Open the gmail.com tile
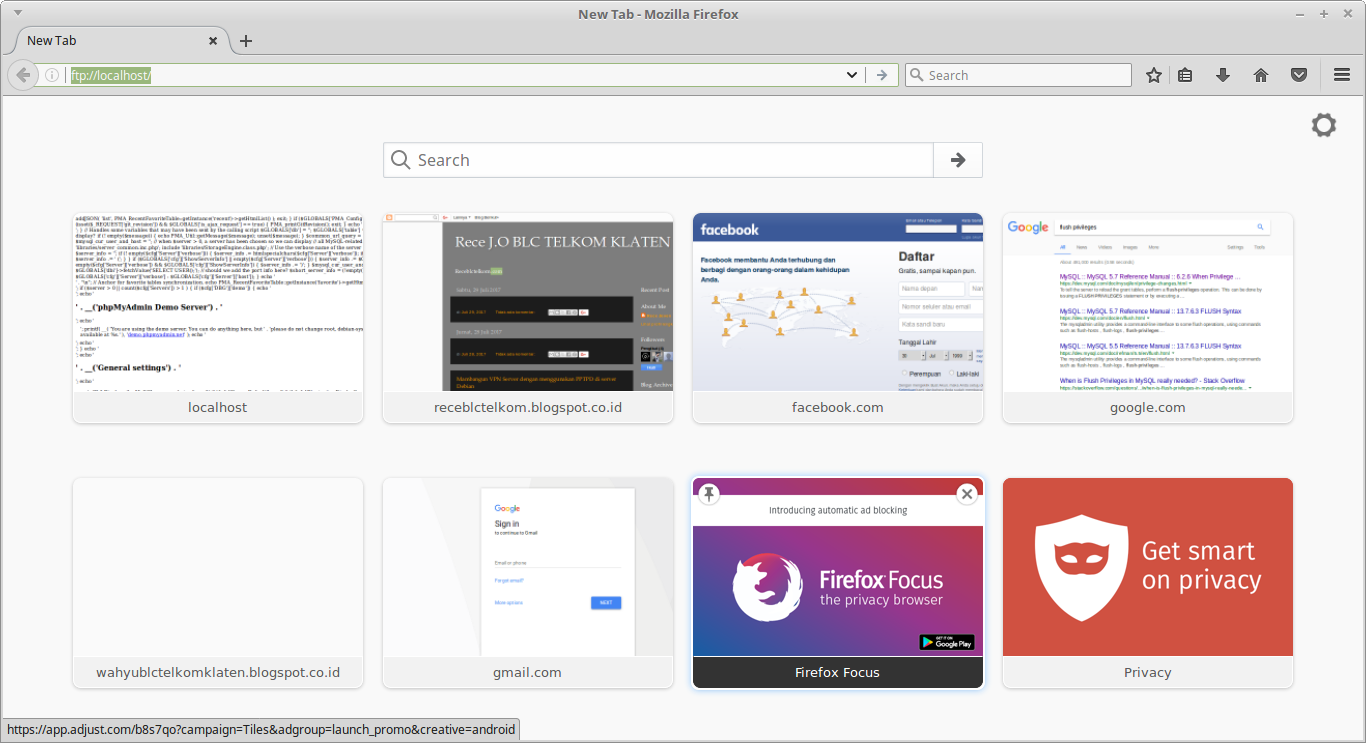Screen dimensions: 1366x743 527,567
